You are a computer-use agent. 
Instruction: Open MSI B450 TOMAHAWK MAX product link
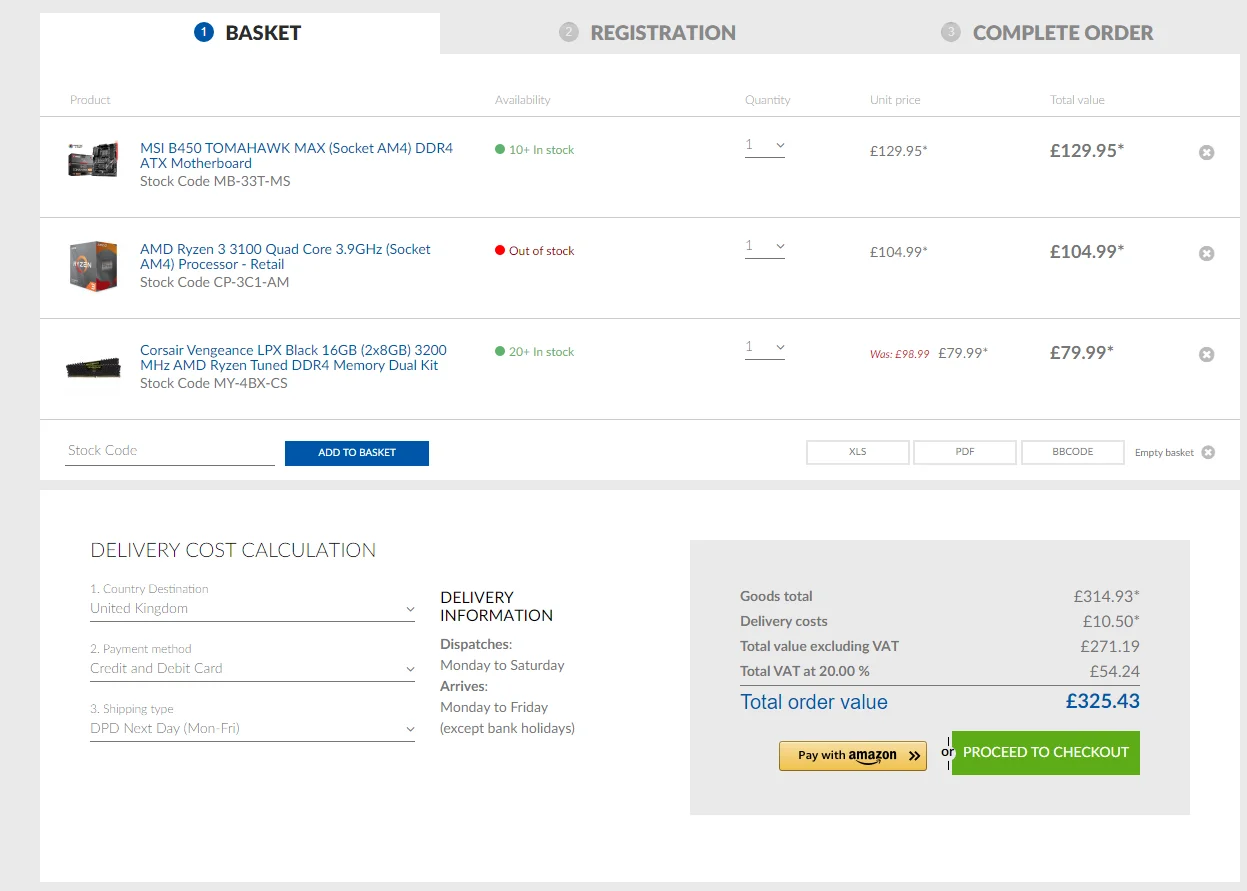(296, 156)
